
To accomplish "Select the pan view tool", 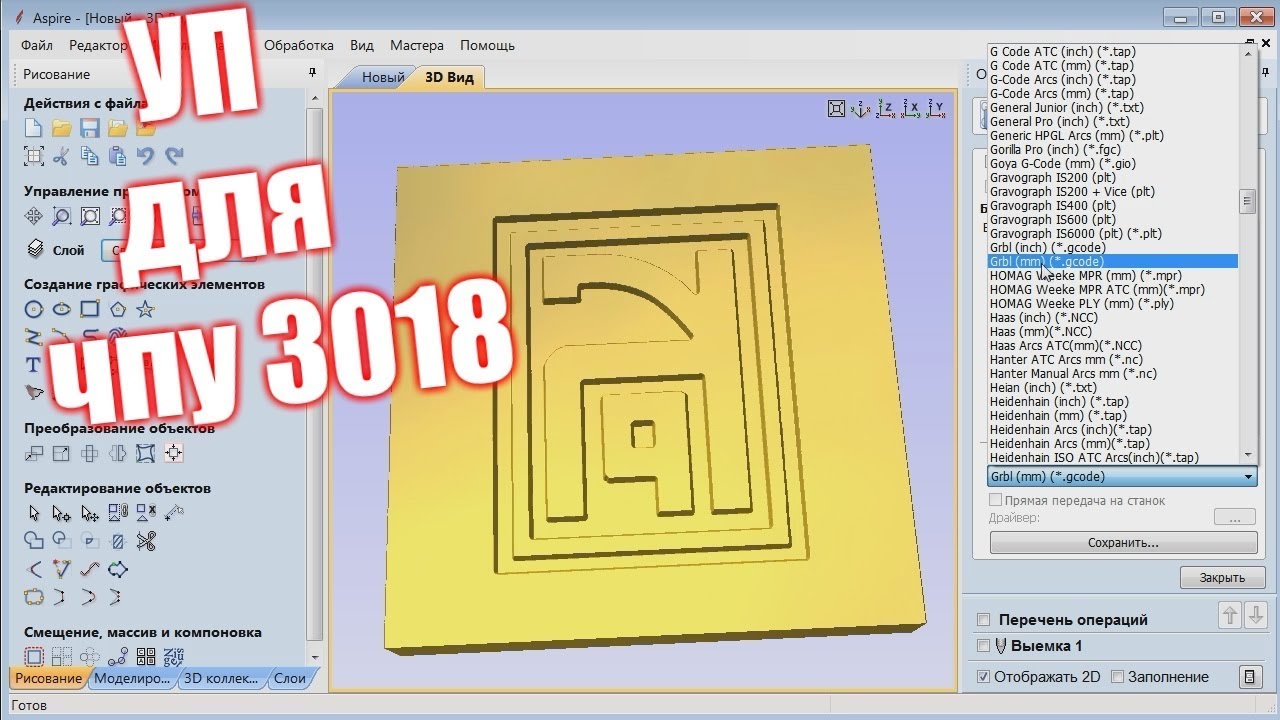I will coord(33,216).
